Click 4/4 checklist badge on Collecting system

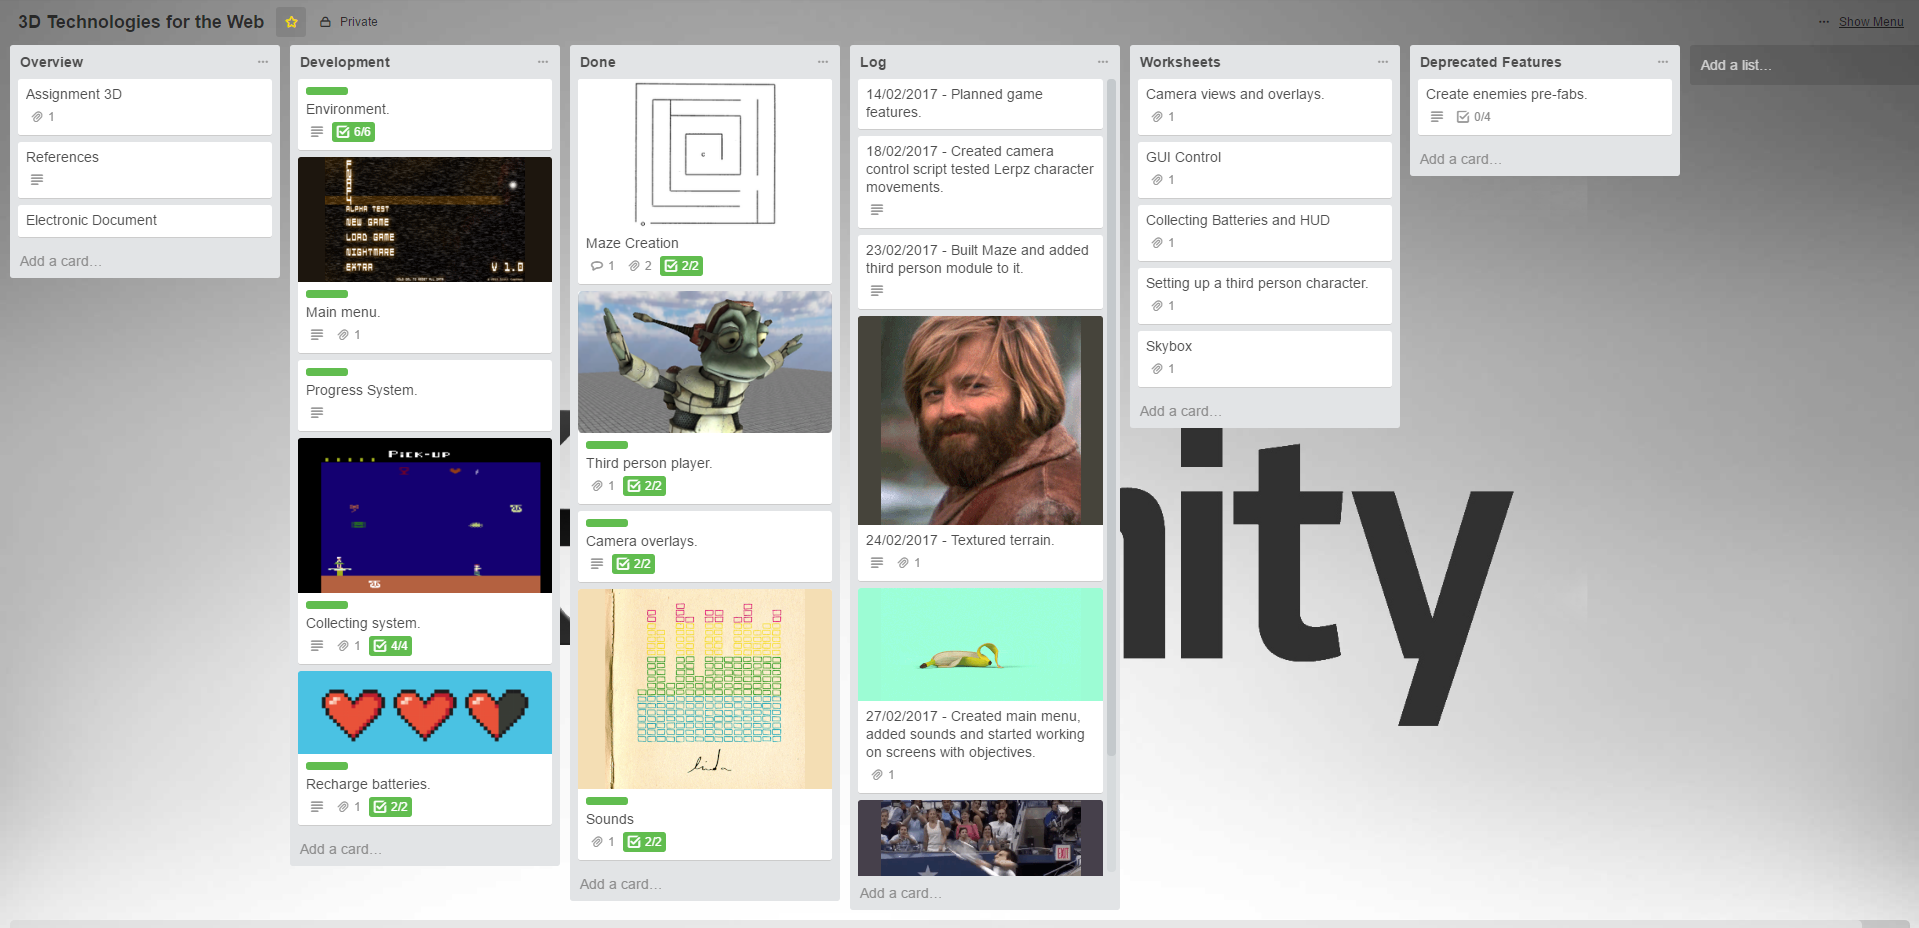(391, 646)
